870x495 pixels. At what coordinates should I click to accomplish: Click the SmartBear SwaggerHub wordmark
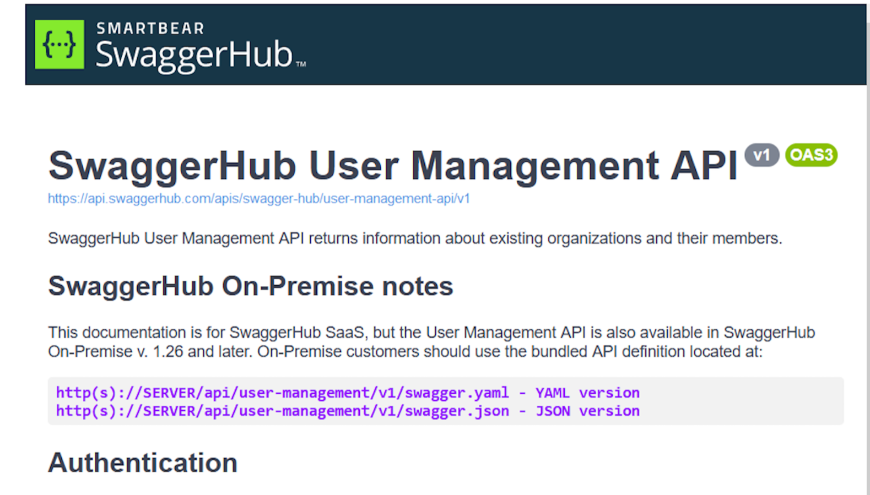(x=201, y=47)
